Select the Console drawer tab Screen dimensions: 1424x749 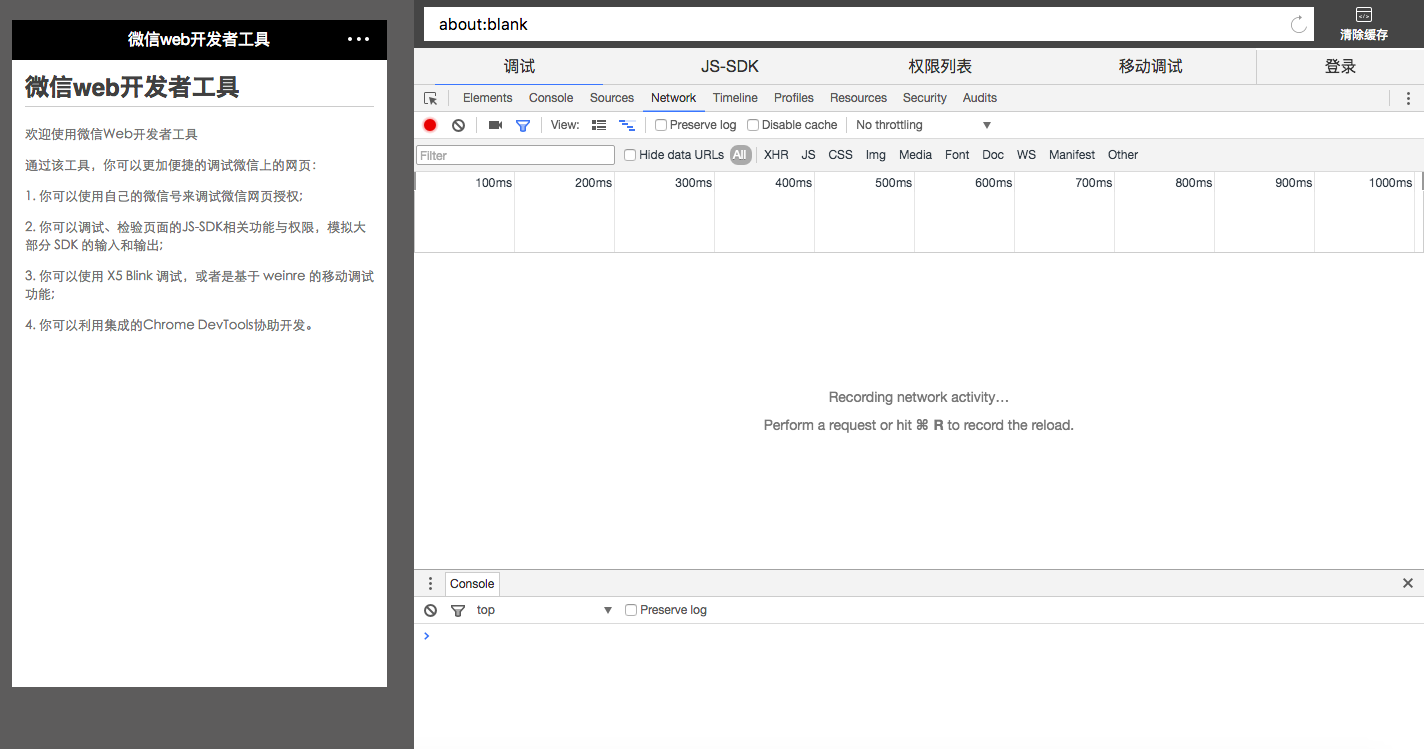click(x=472, y=583)
